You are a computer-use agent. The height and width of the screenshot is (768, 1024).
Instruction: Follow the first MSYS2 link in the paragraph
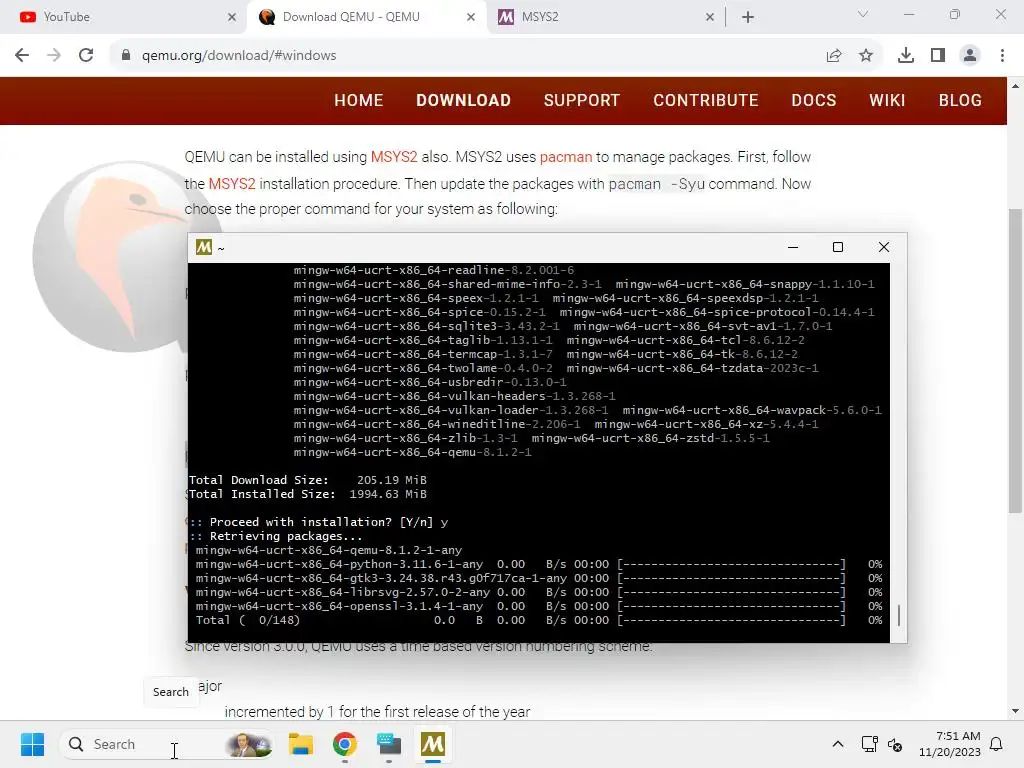pyautogui.click(x=394, y=157)
